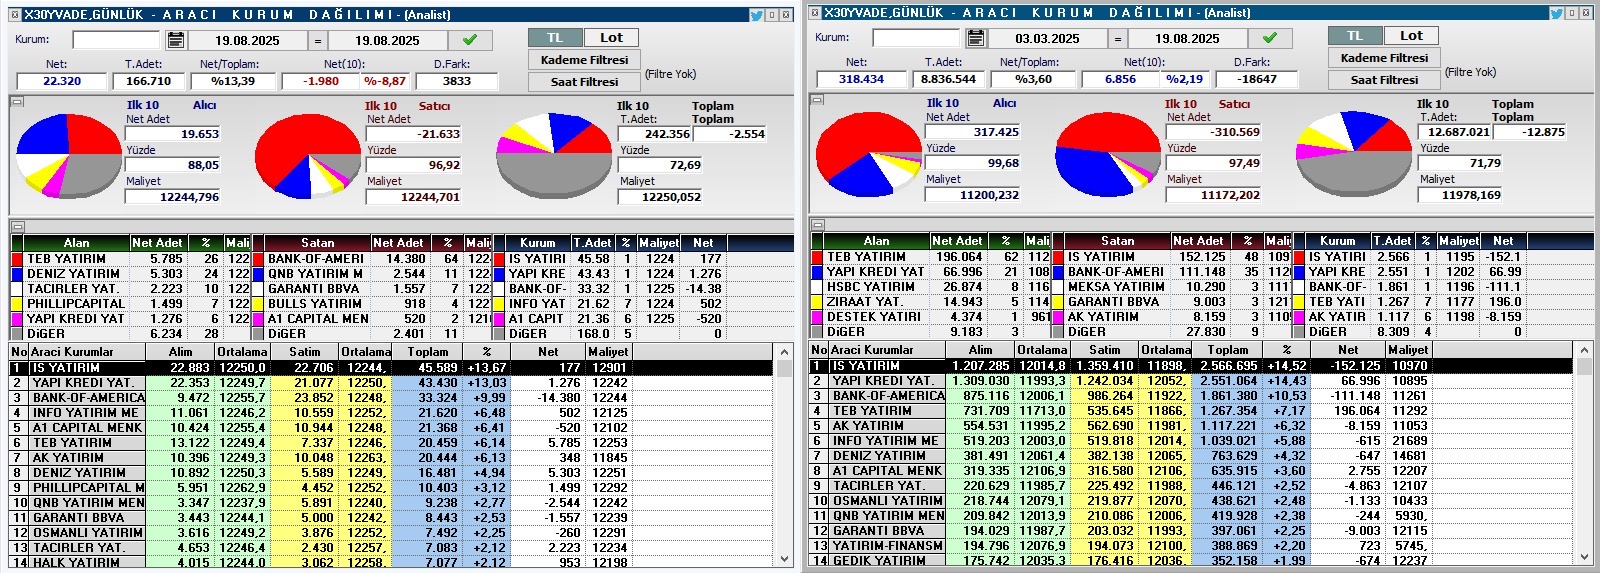Sort by Alim column, 19.08.2025-start window
This screenshot has width=1600, height=573.
coord(180,352)
